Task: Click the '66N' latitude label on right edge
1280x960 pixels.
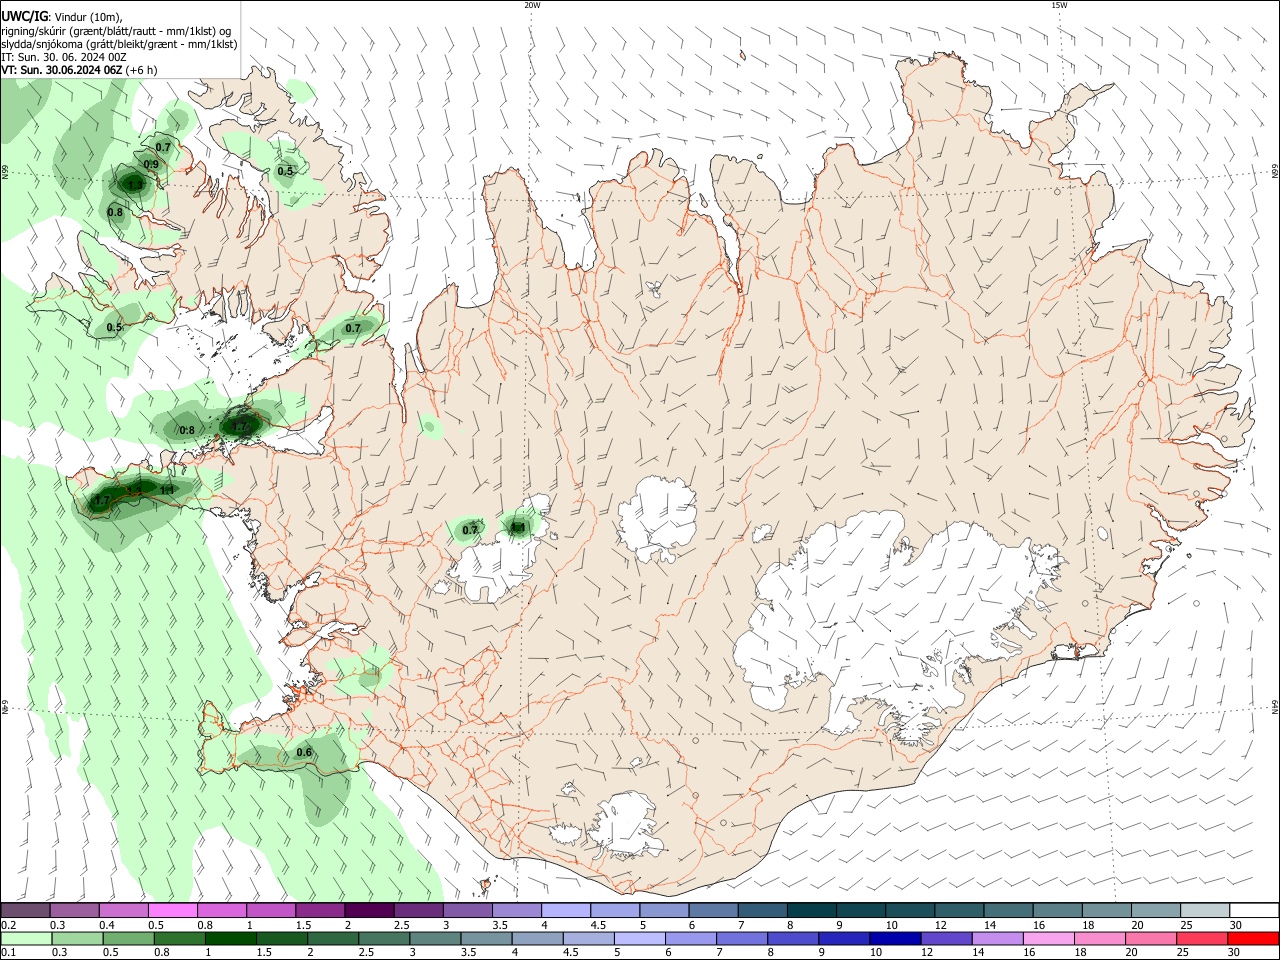Action: click(x=1275, y=172)
